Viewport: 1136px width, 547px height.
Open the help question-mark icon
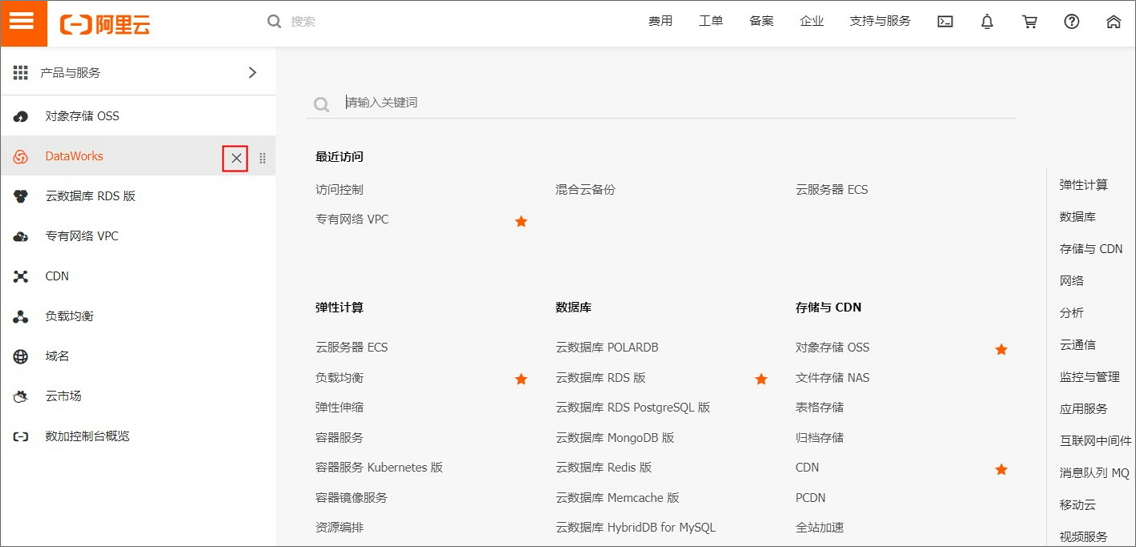pos(1072,22)
